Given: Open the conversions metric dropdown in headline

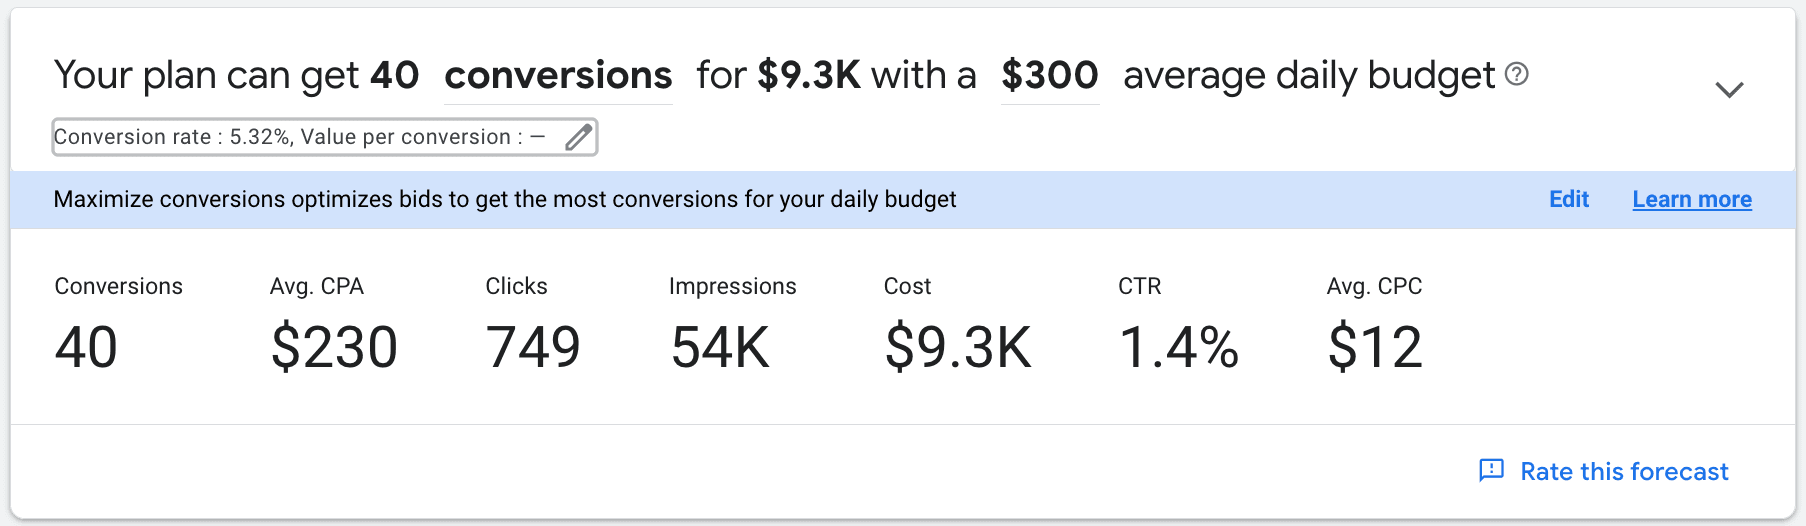Looking at the screenshot, I should (x=558, y=76).
